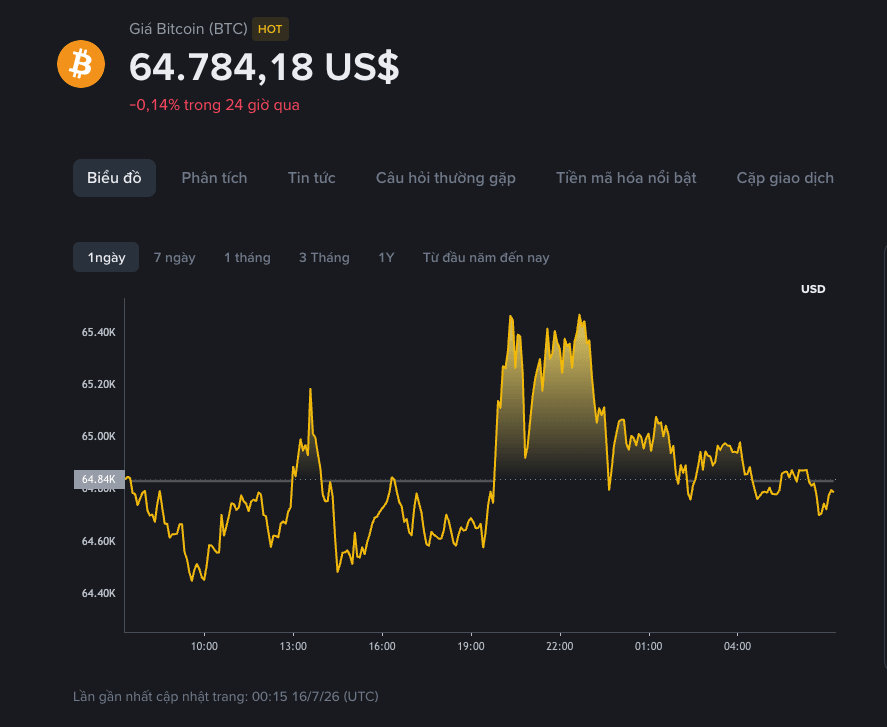This screenshot has width=887, height=727.
Task: Click the 13:00 tick on the time axis
Action: tap(293, 646)
